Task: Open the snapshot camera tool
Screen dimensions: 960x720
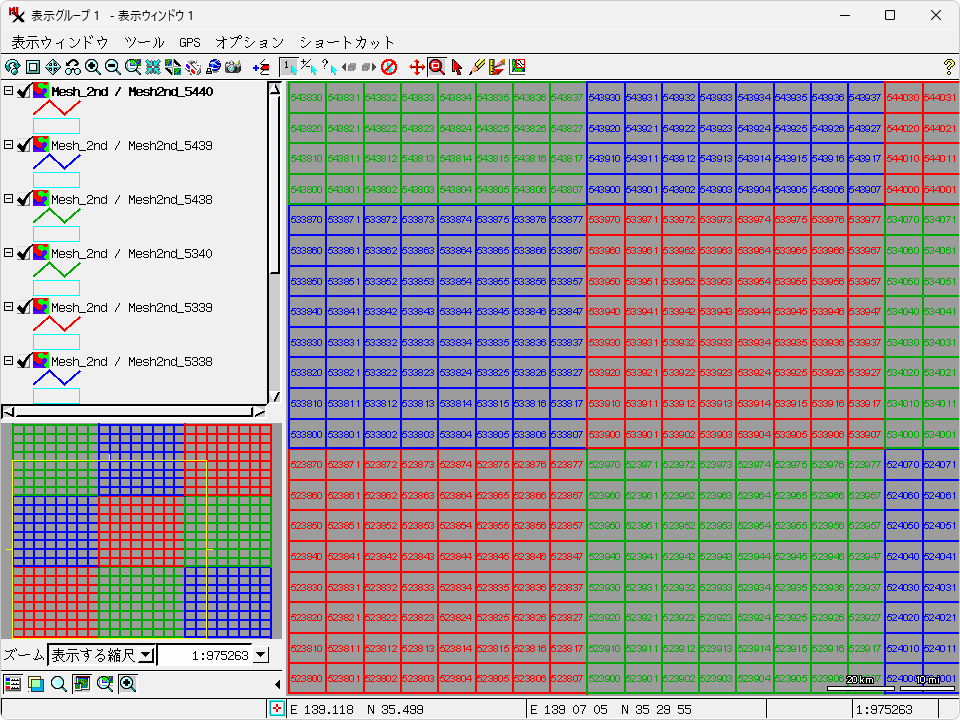Action: 233,67
